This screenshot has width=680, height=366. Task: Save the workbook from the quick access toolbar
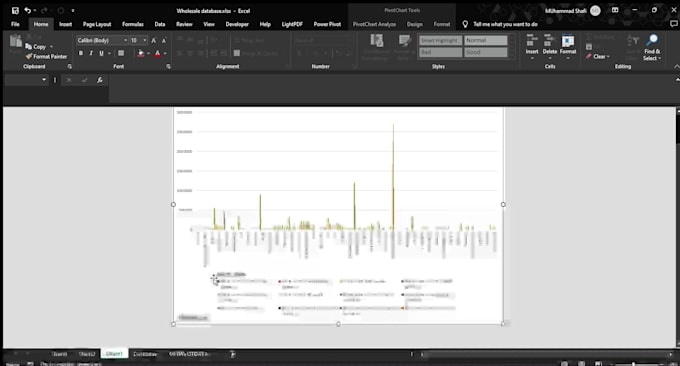click(15, 10)
